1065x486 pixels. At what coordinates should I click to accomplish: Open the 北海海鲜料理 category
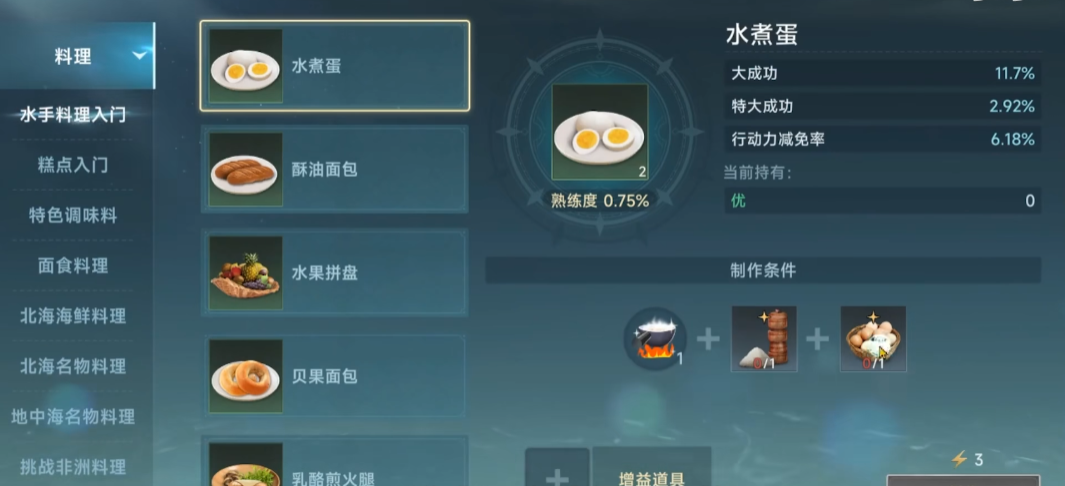[73, 316]
